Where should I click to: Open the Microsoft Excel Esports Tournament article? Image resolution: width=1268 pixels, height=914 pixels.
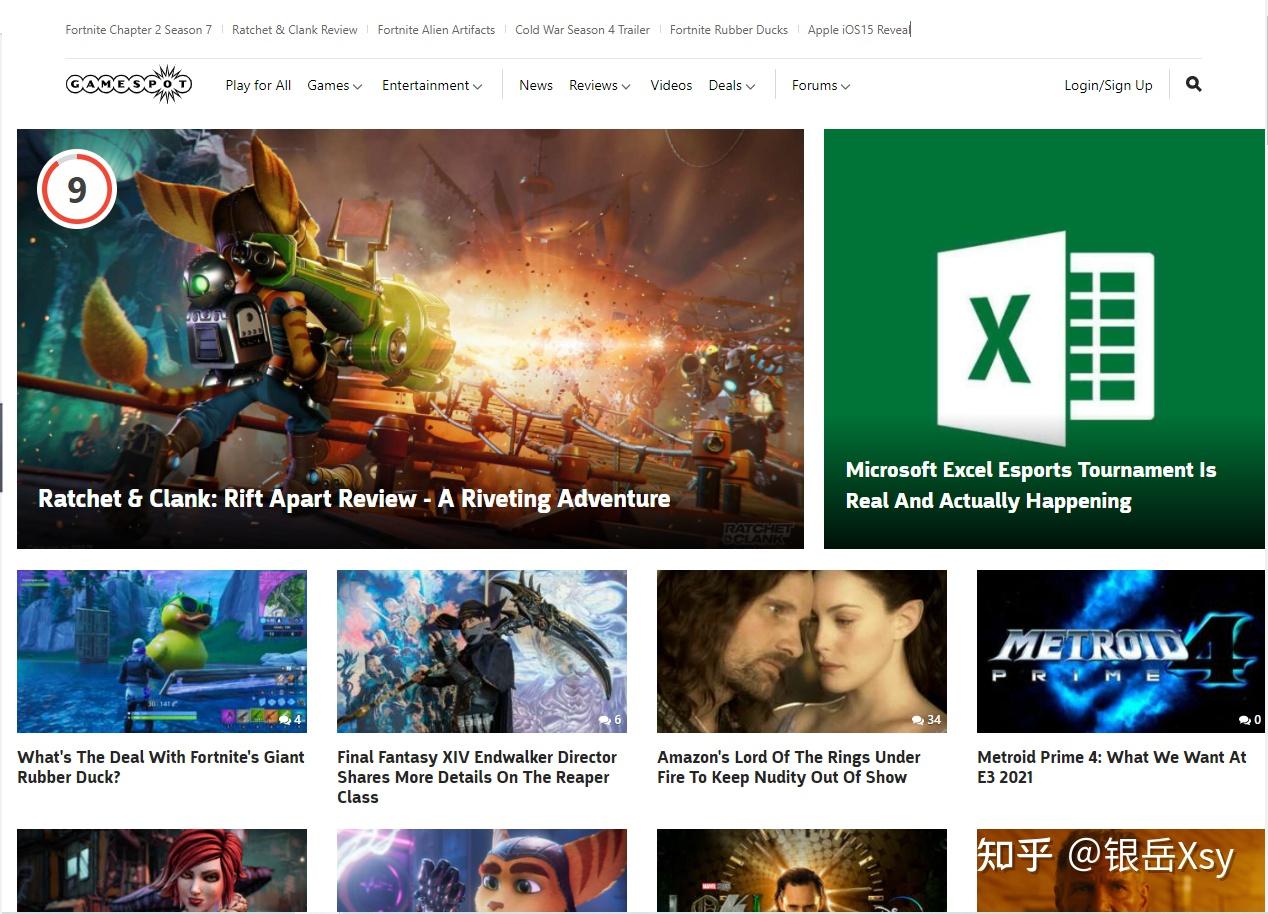tap(1030, 485)
